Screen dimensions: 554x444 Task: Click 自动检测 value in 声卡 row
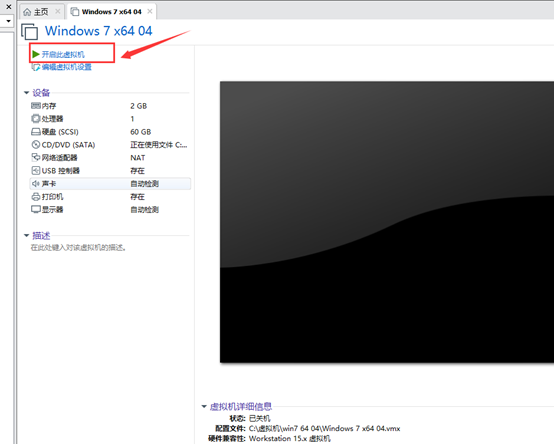[145, 184]
